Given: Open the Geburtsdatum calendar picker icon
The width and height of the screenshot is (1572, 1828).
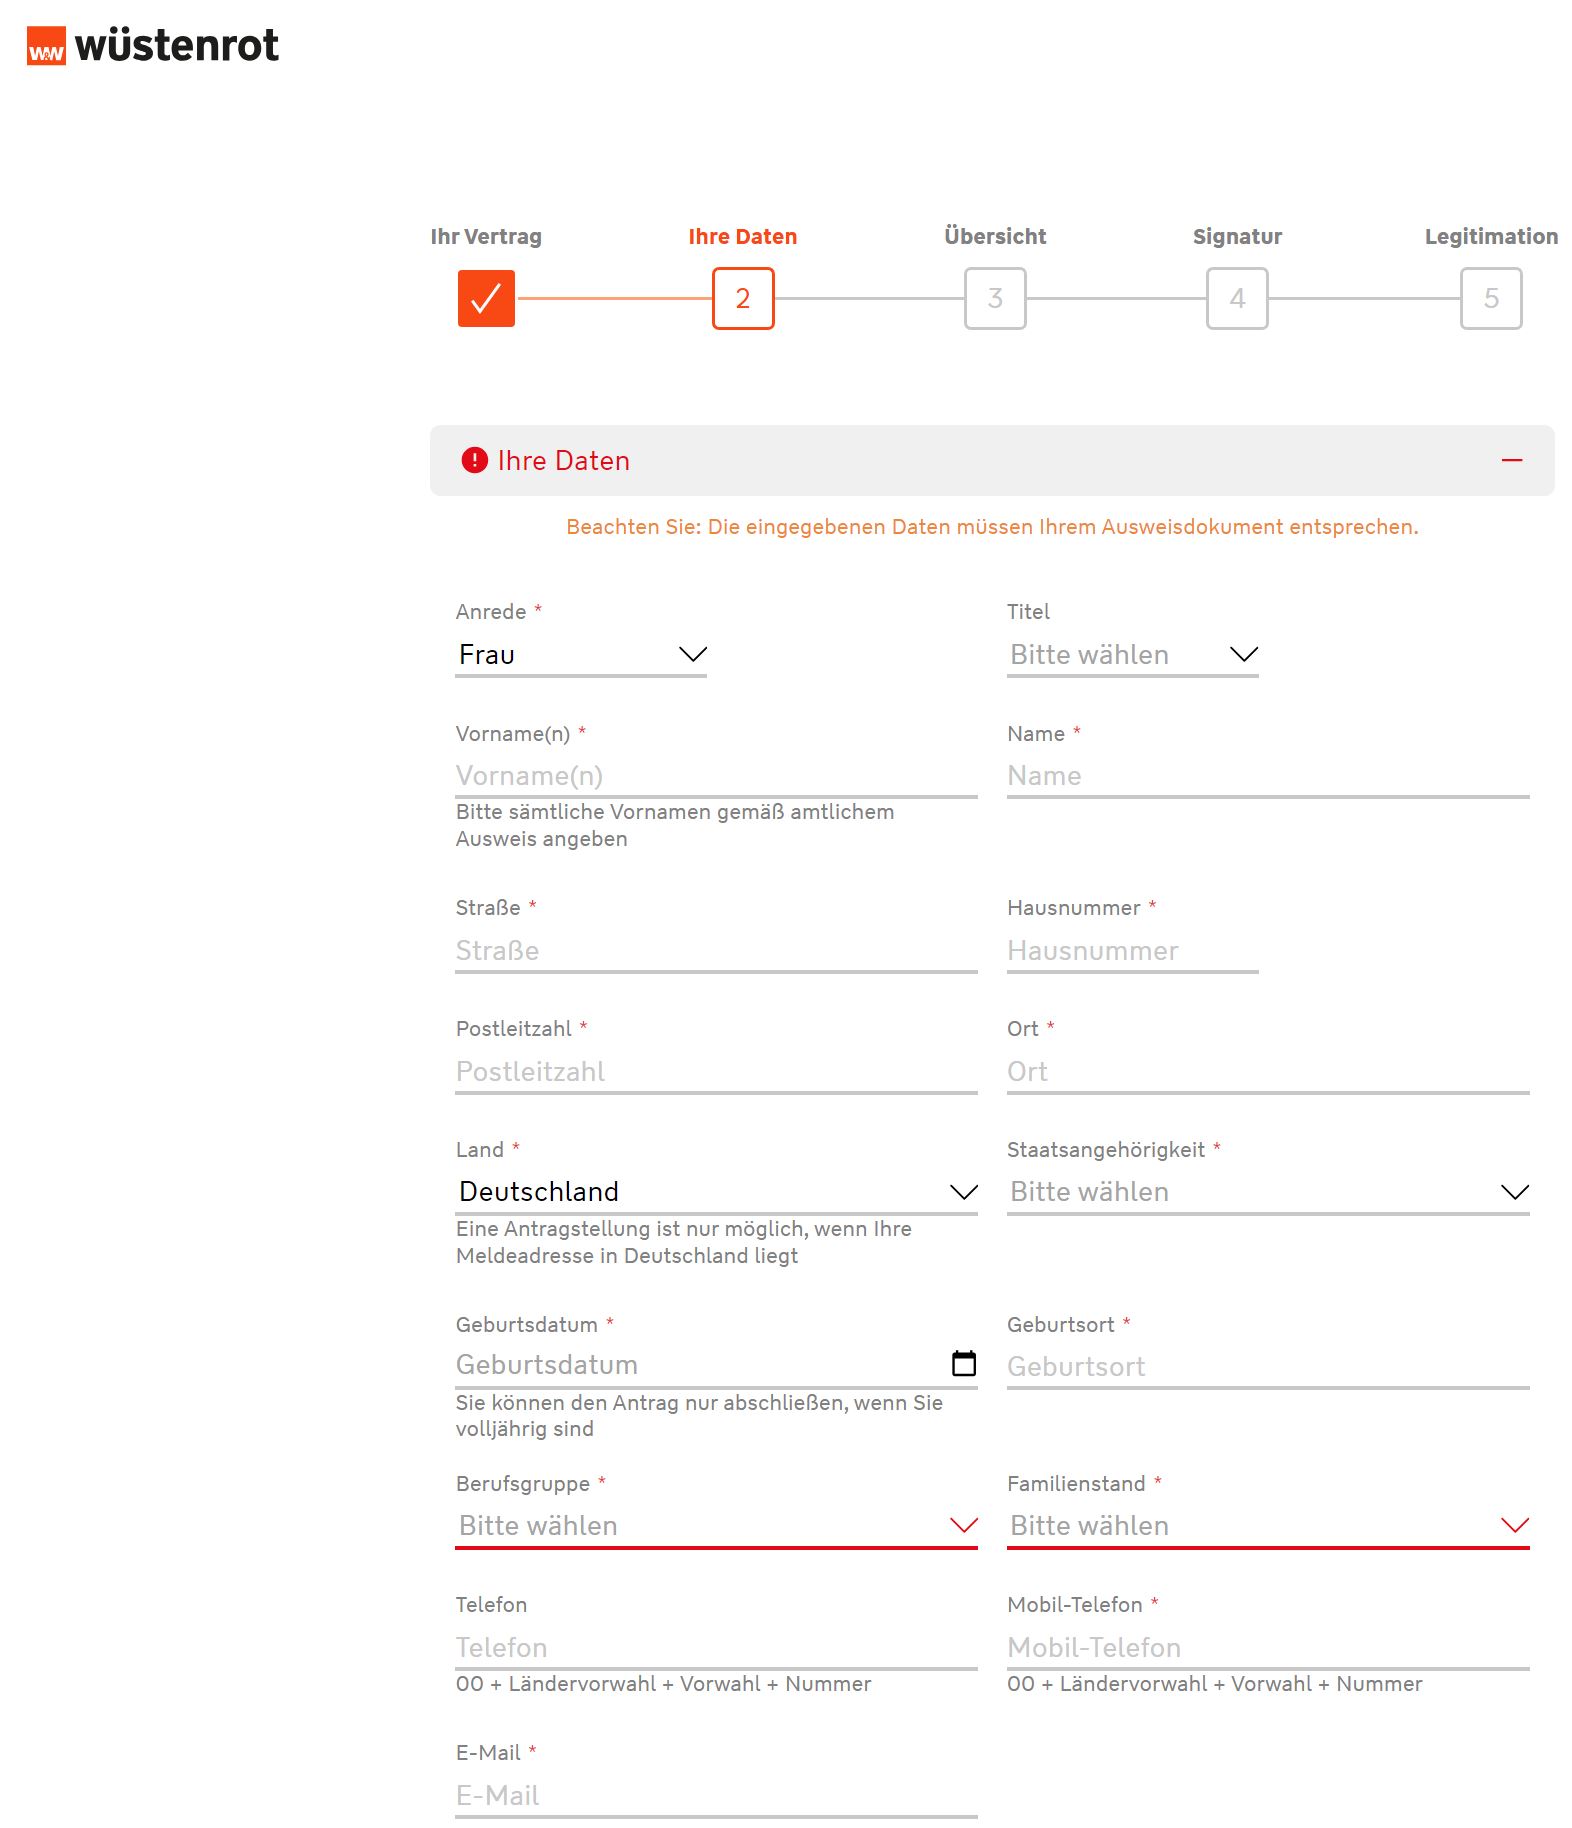Looking at the screenshot, I should coord(963,1363).
